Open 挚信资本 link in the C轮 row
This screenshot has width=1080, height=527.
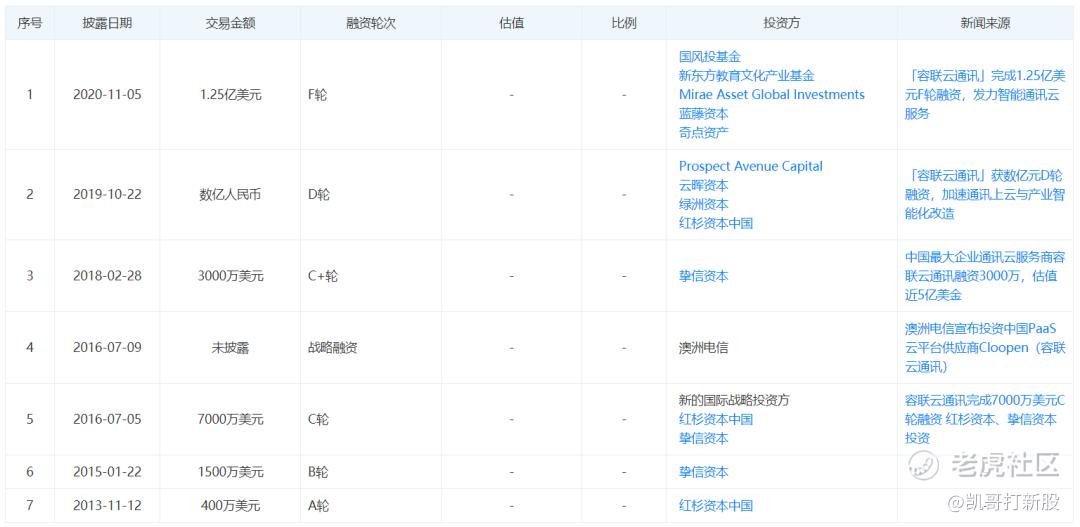pos(703,438)
